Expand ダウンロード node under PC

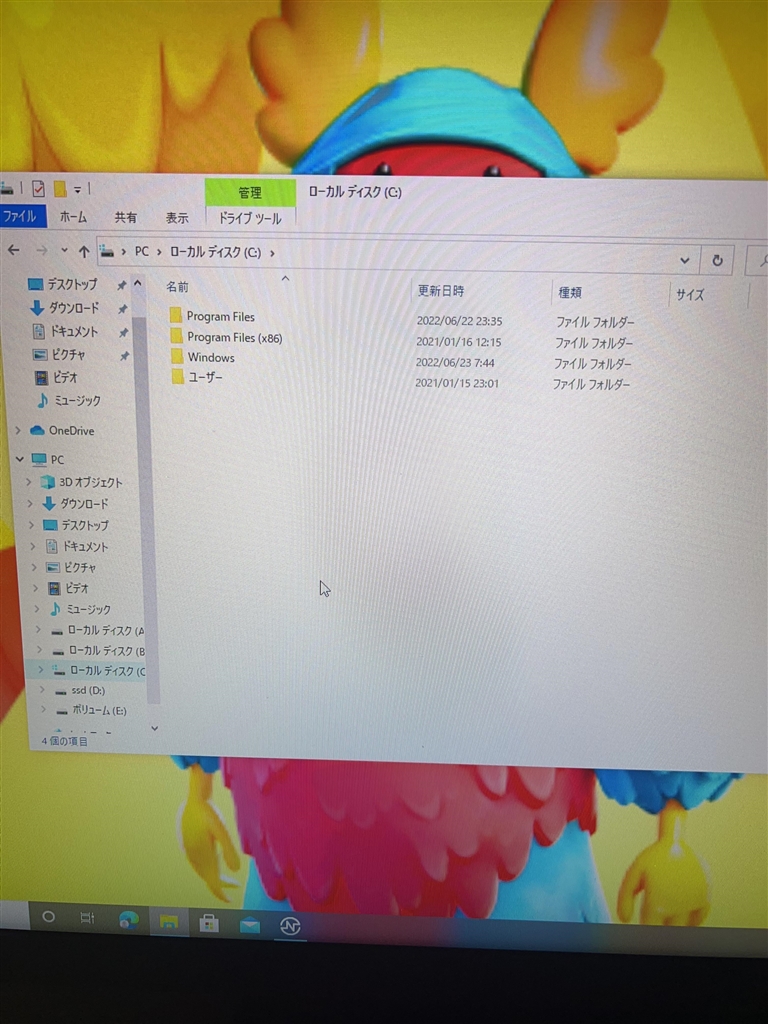point(30,504)
